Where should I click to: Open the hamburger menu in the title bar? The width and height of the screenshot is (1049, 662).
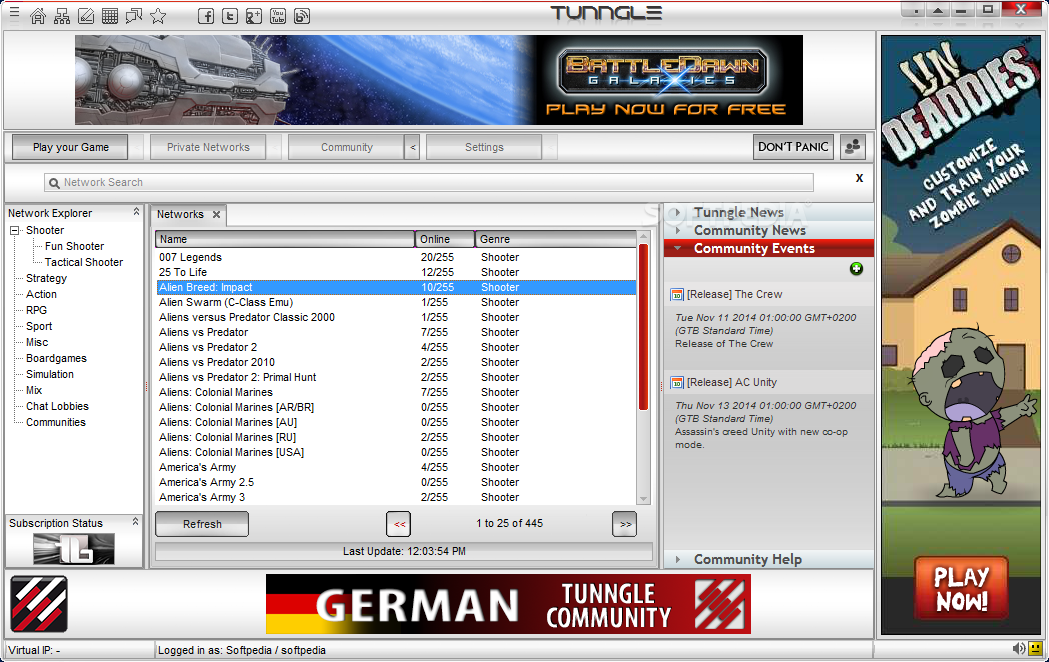[x=14, y=12]
